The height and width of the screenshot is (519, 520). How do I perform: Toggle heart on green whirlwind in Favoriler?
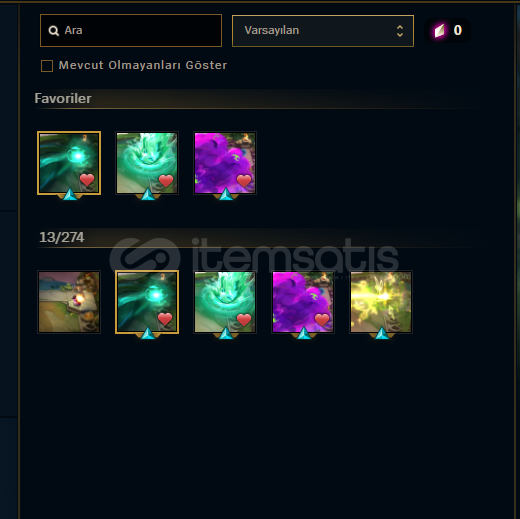pyautogui.click(x=166, y=181)
